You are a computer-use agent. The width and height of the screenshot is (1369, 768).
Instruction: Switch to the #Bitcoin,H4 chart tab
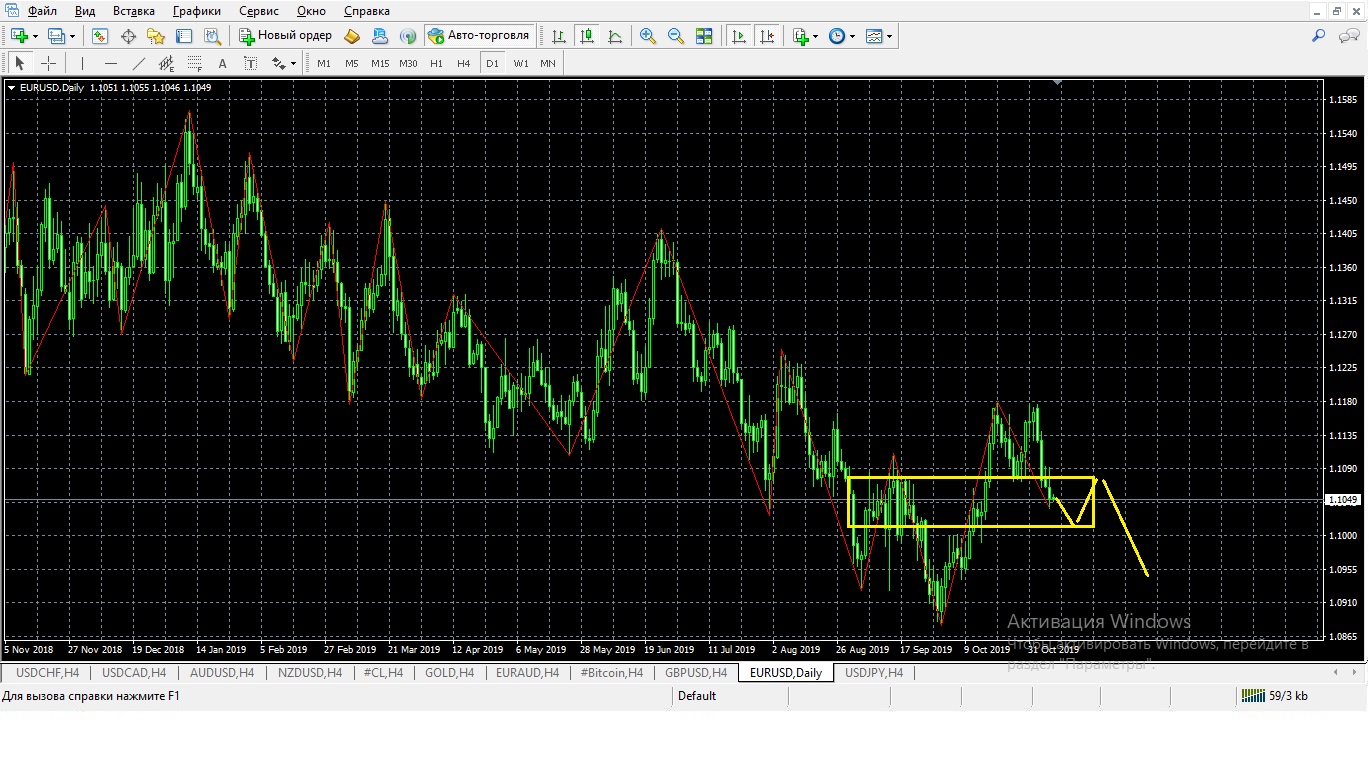[612, 673]
